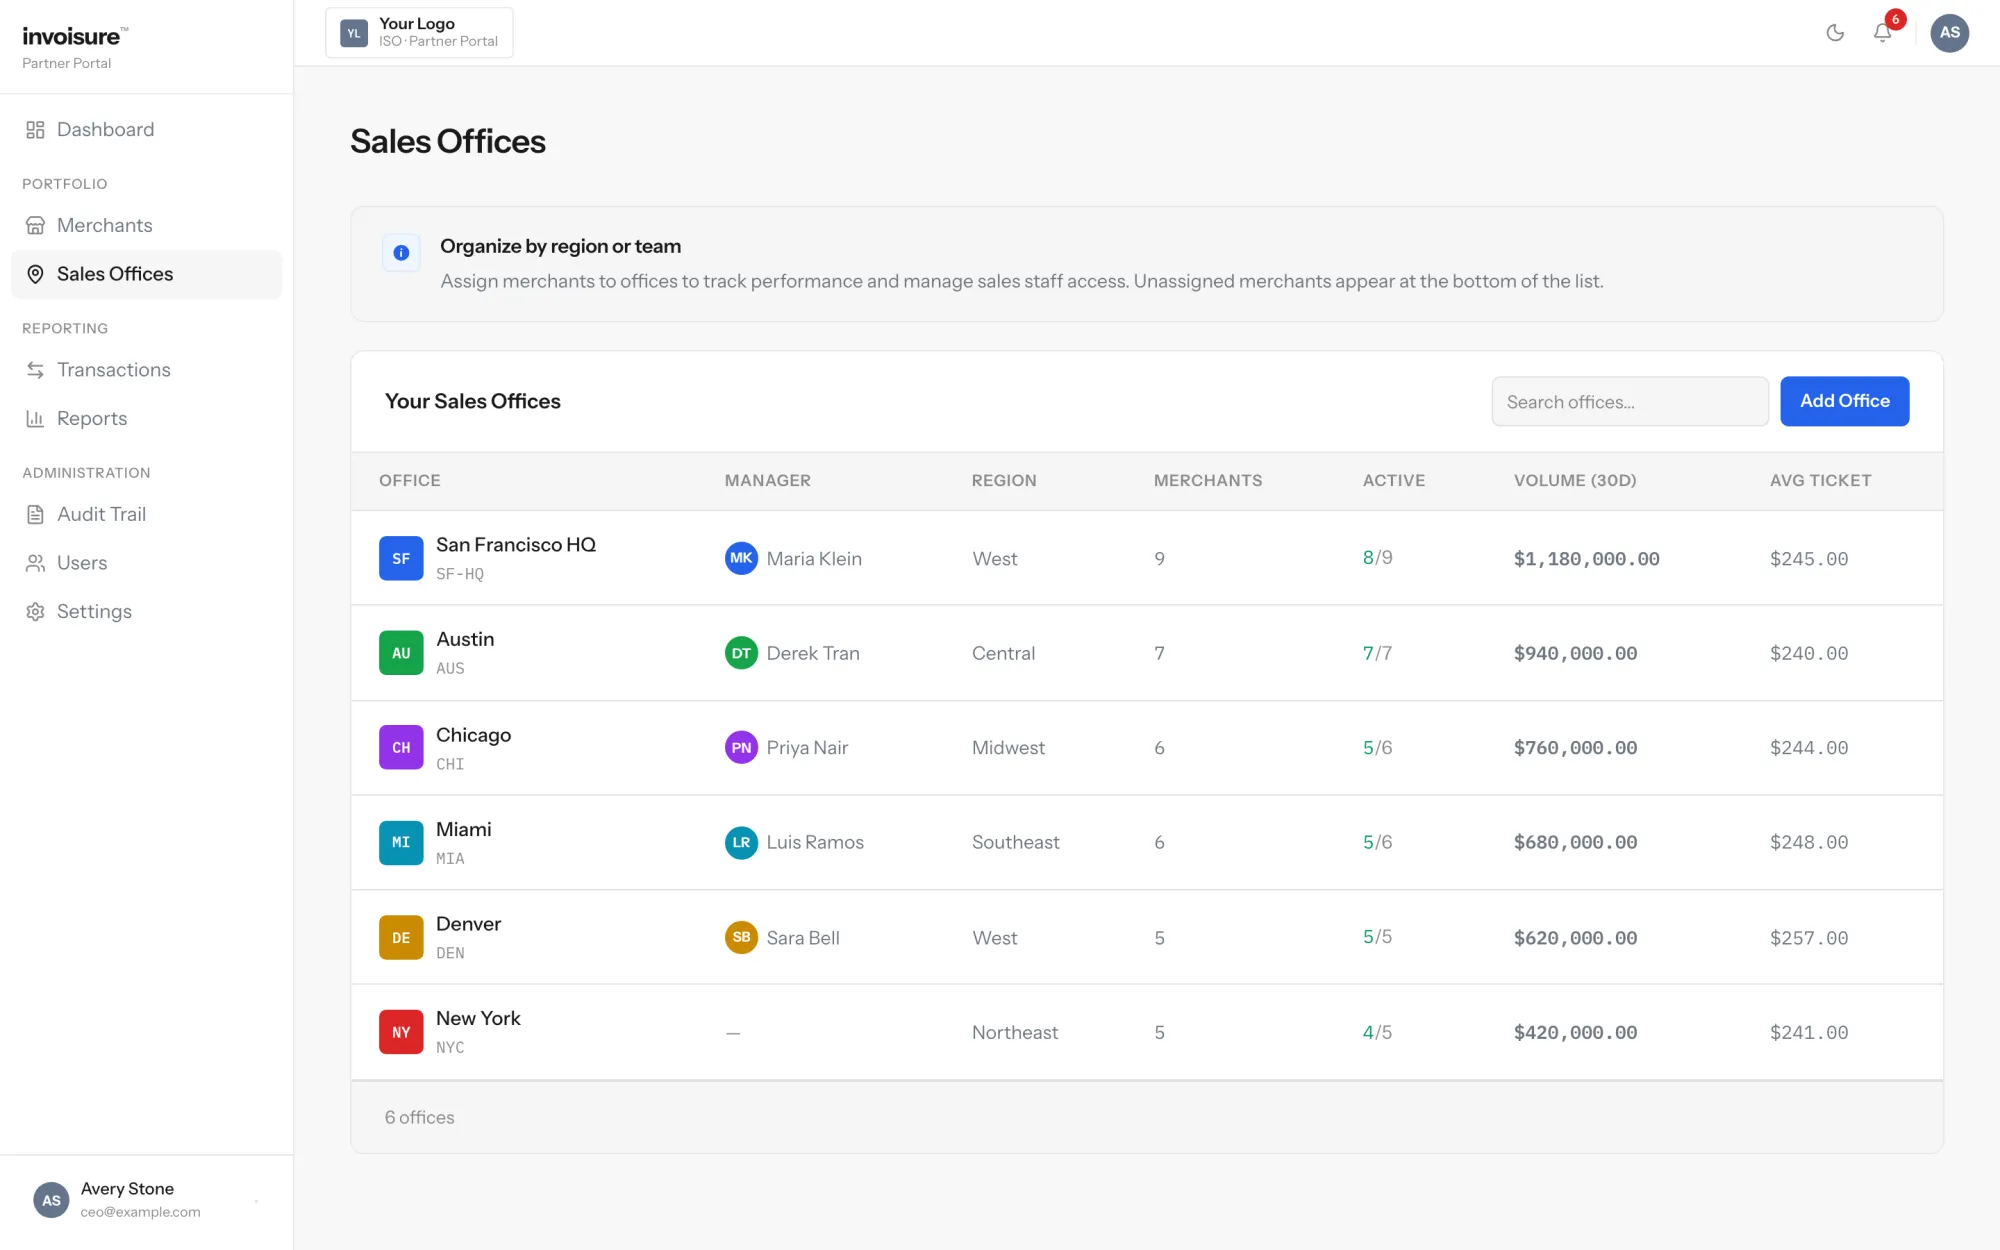Click Priya Nair's PN avatar
2000x1250 pixels.
click(741, 747)
